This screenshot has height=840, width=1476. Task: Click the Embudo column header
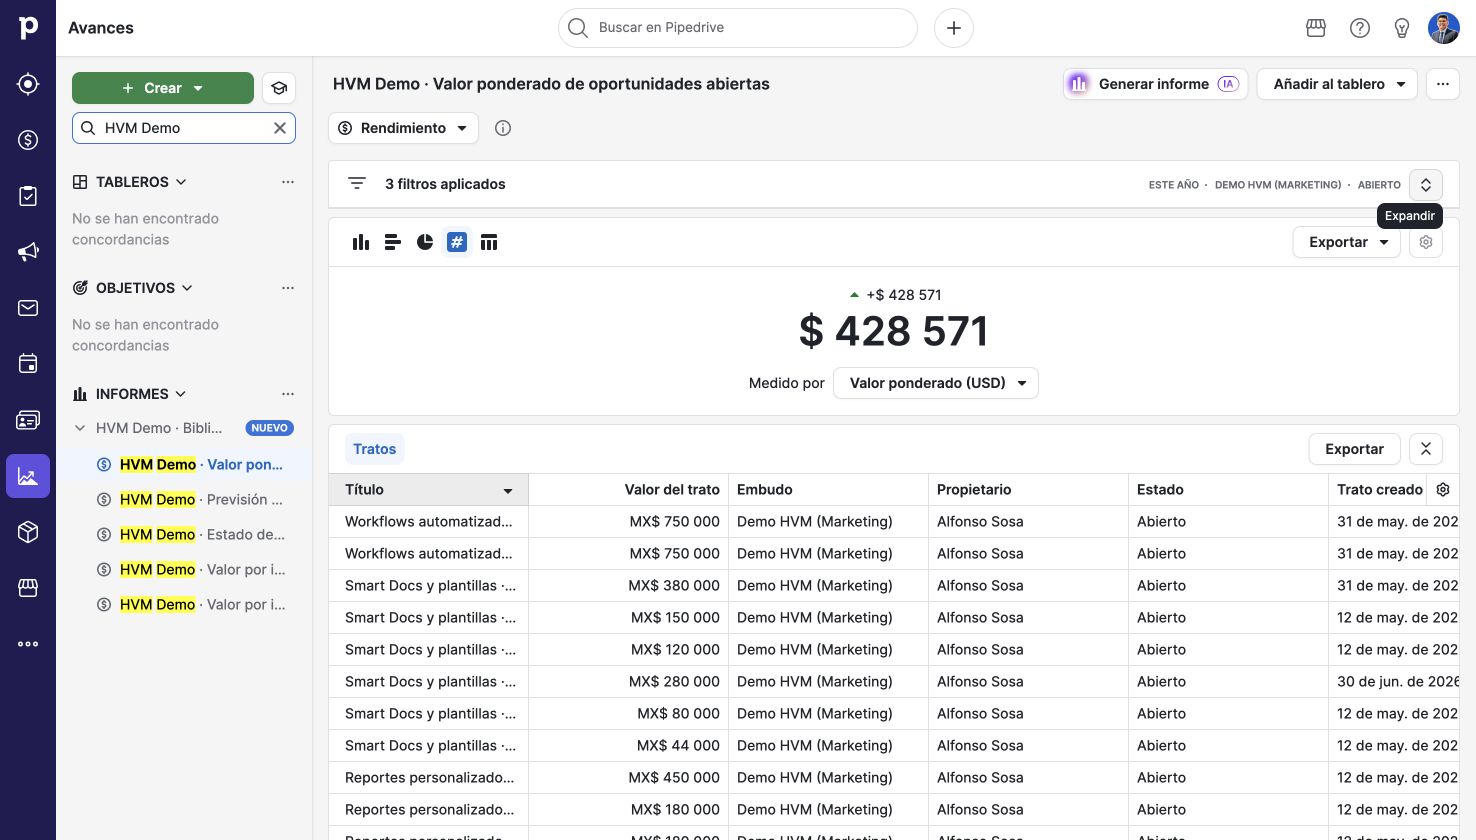[x=828, y=490]
